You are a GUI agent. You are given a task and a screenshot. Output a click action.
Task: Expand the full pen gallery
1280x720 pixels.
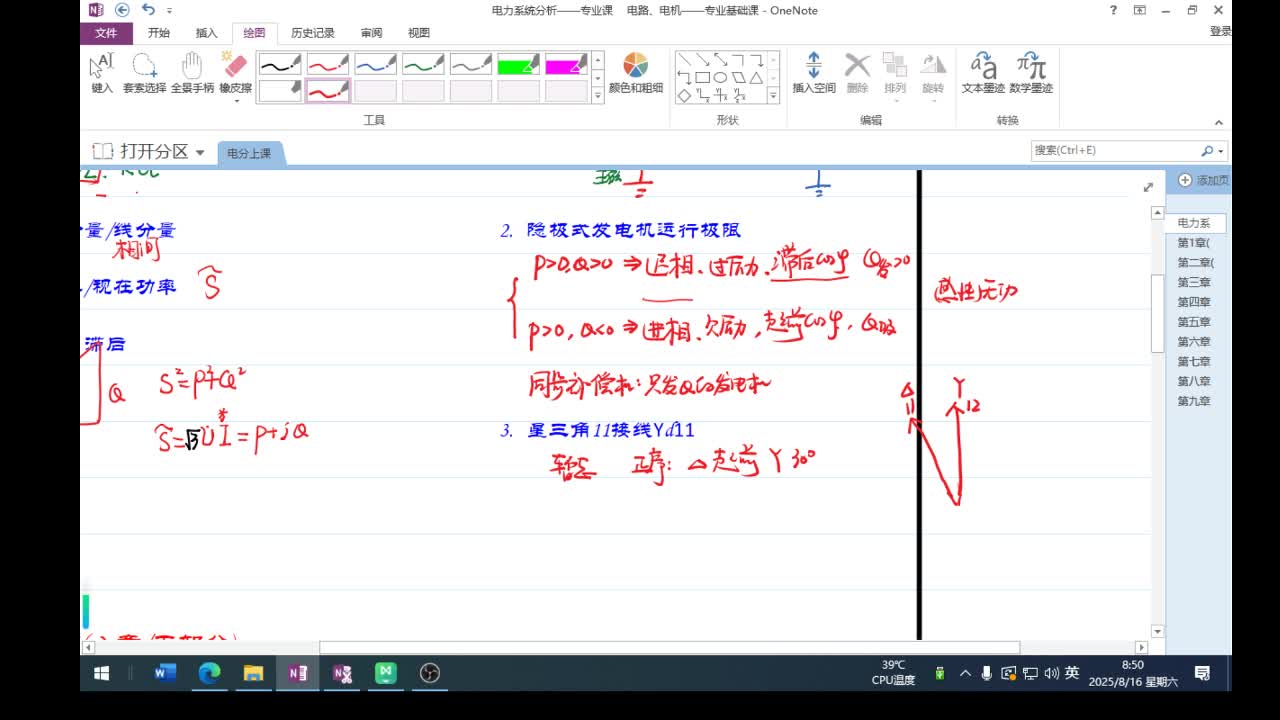point(598,96)
